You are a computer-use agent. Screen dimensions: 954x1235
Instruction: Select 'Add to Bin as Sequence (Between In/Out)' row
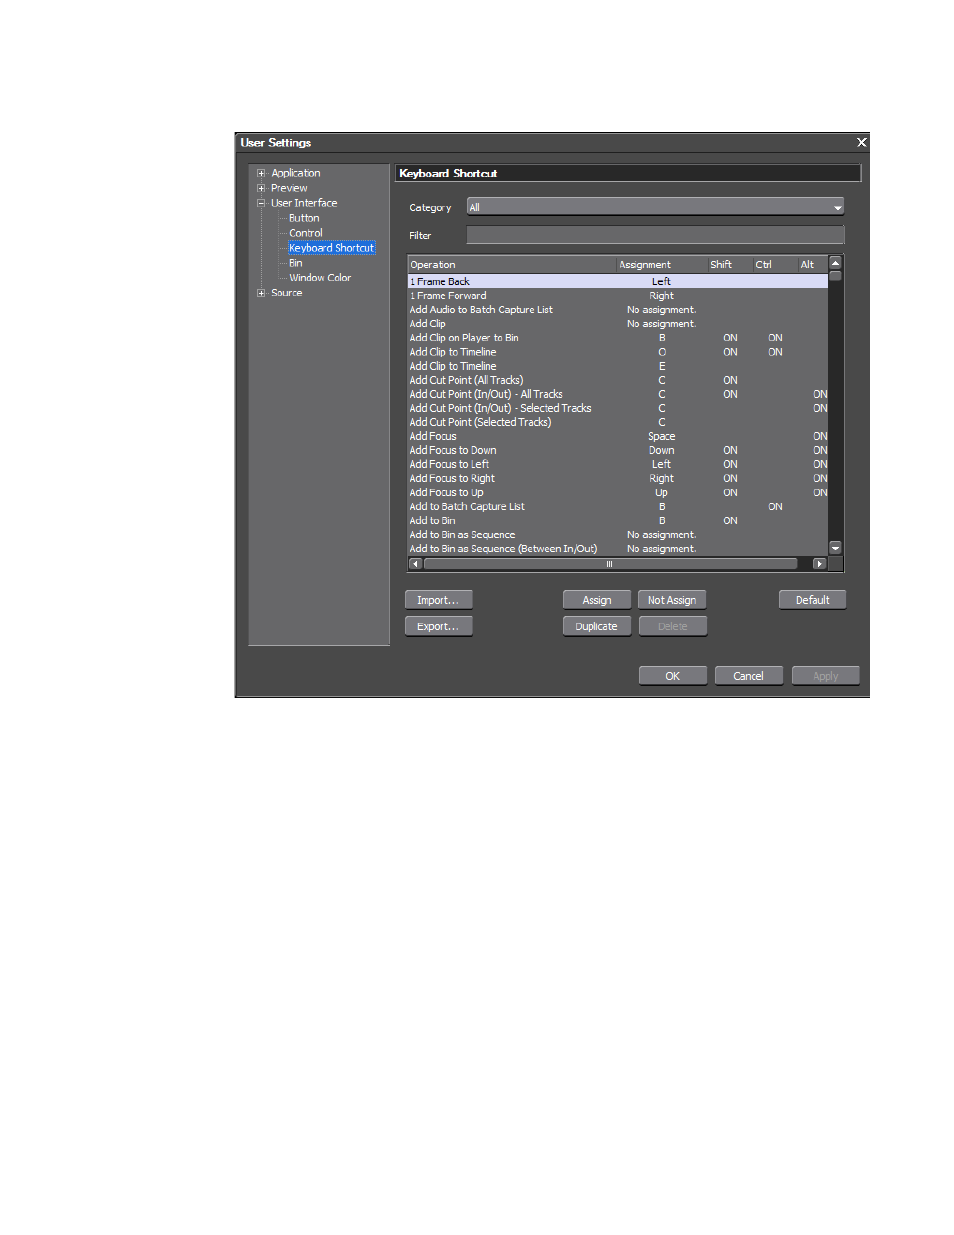tap(618, 548)
